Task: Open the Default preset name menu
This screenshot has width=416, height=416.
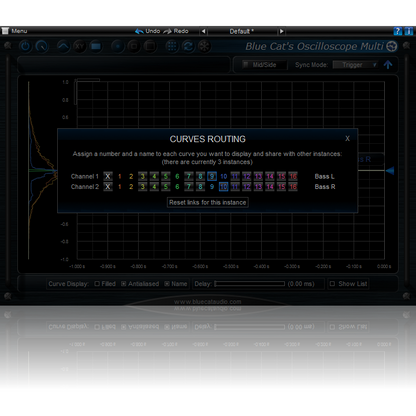Action: (x=242, y=31)
